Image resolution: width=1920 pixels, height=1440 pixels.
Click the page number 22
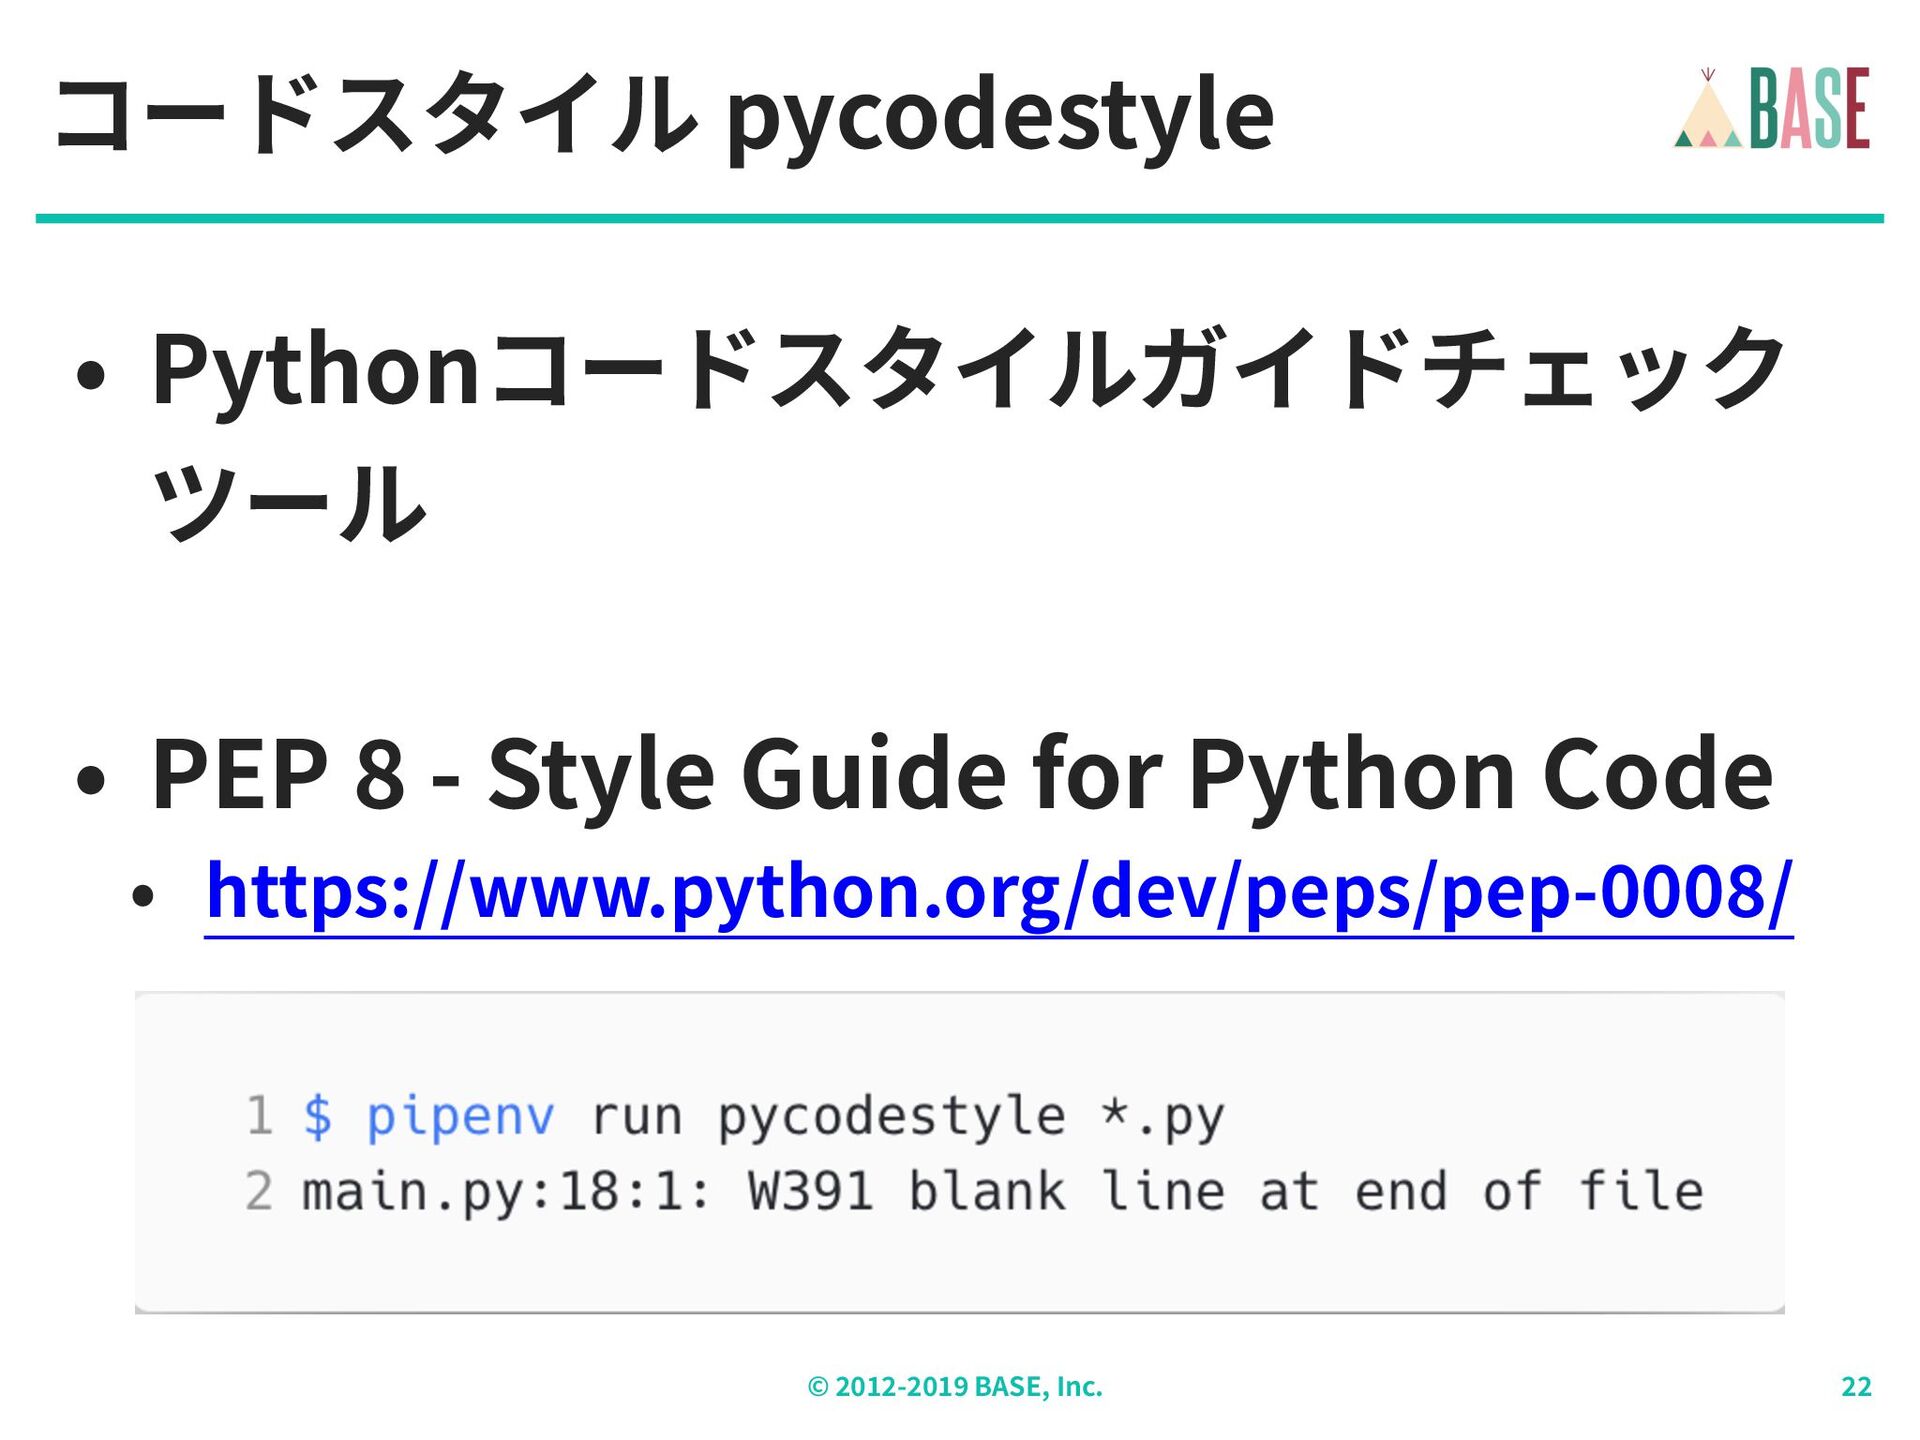click(1856, 1386)
